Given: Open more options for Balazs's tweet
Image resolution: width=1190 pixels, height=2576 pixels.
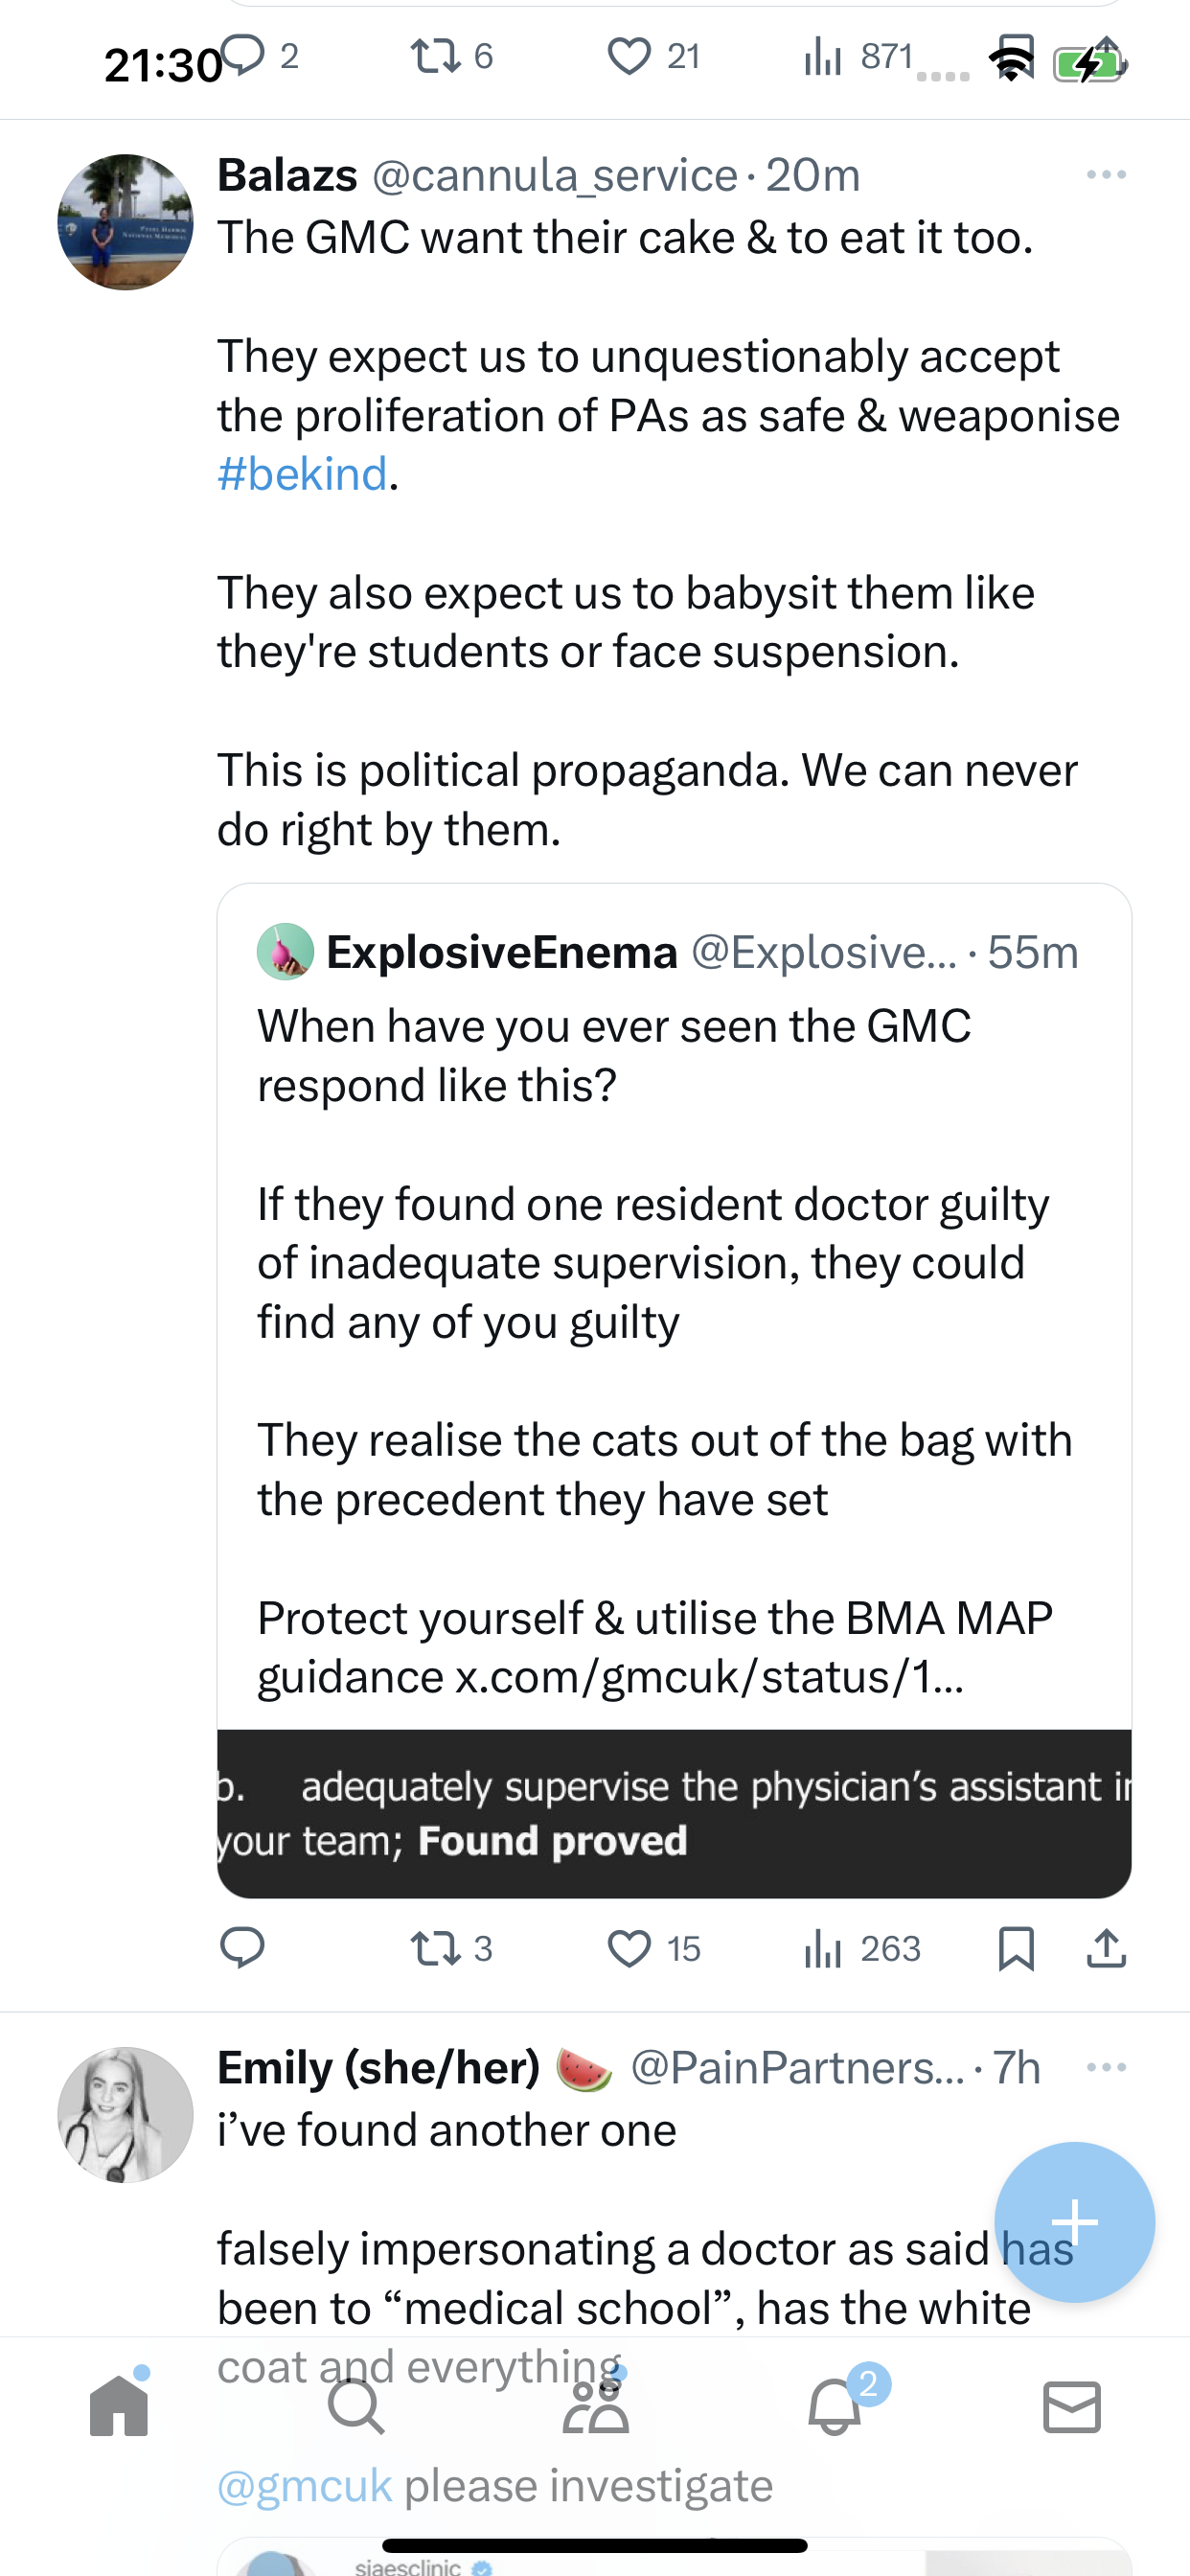Looking at the screenshot, I should coord(1106,175).
